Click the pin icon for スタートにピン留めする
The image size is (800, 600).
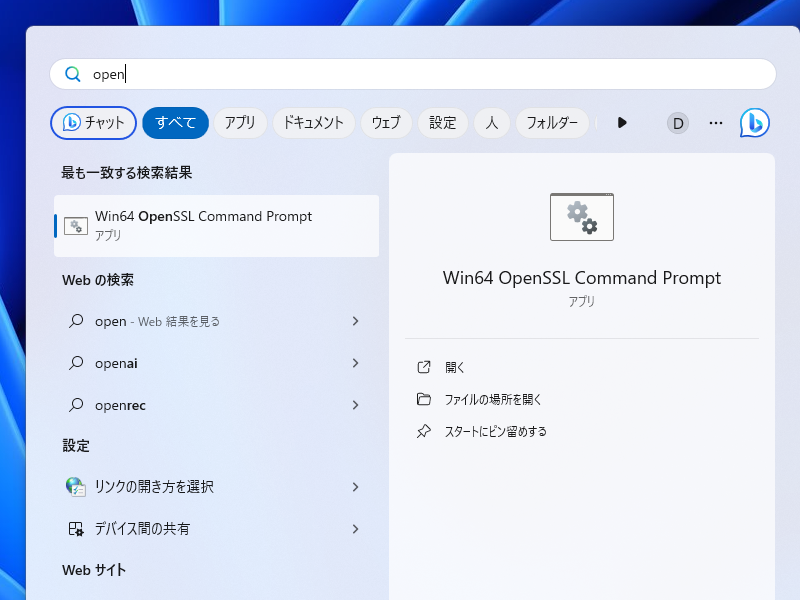click(425, 431)
